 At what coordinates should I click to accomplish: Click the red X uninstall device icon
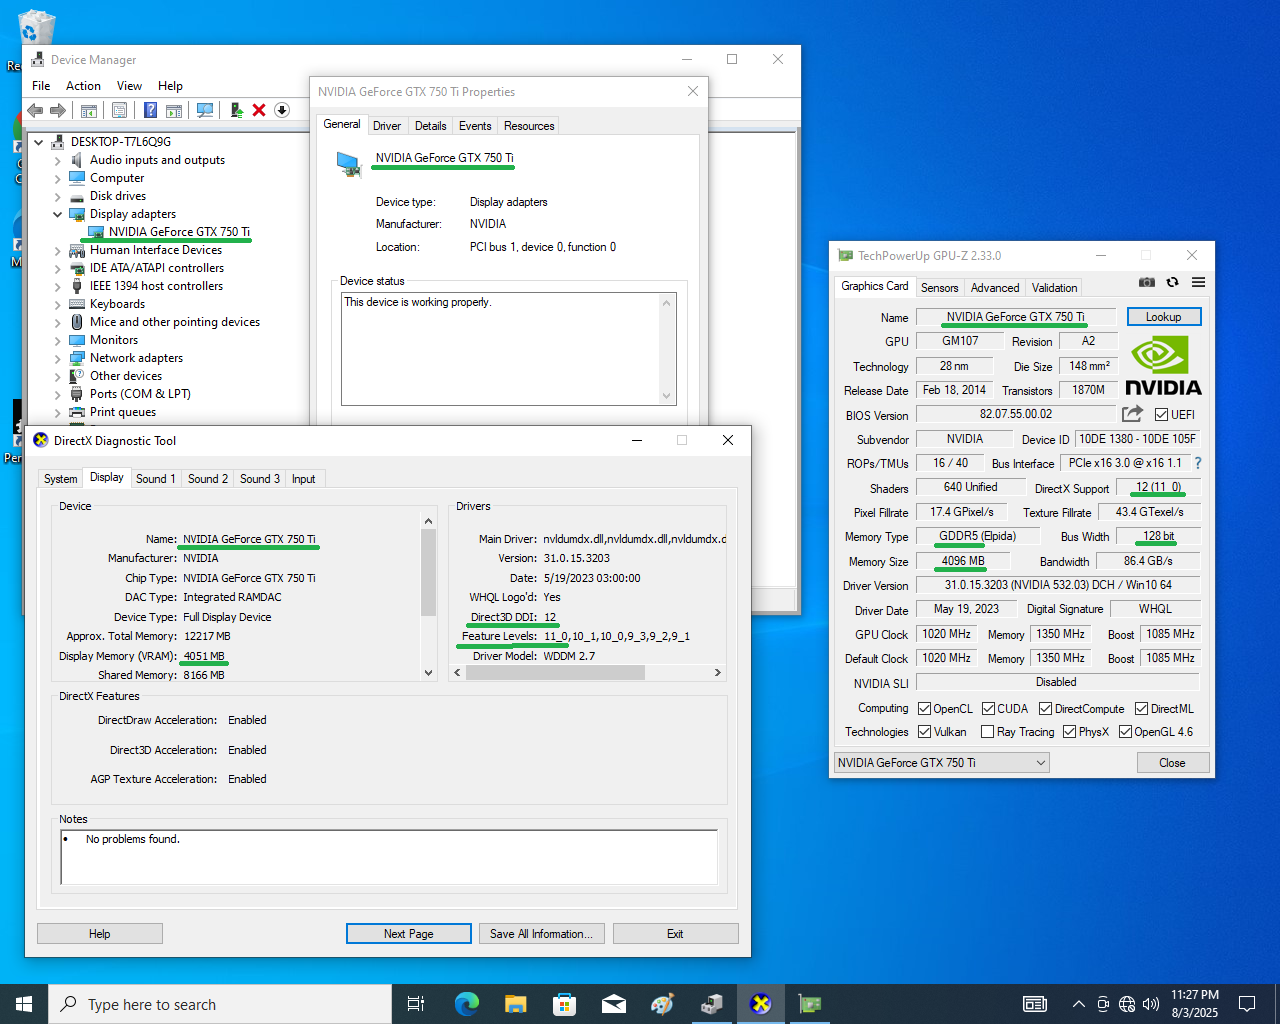click(259, 110)
